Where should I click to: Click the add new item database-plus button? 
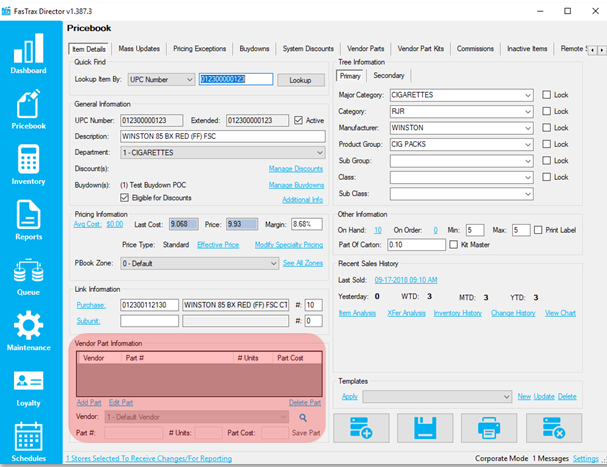pos(361,428)
